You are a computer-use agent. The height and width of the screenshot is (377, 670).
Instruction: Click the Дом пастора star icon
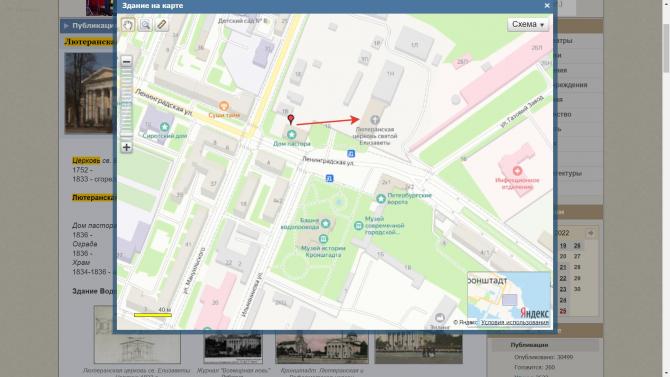pyautogui.click(x=291, y=135)
